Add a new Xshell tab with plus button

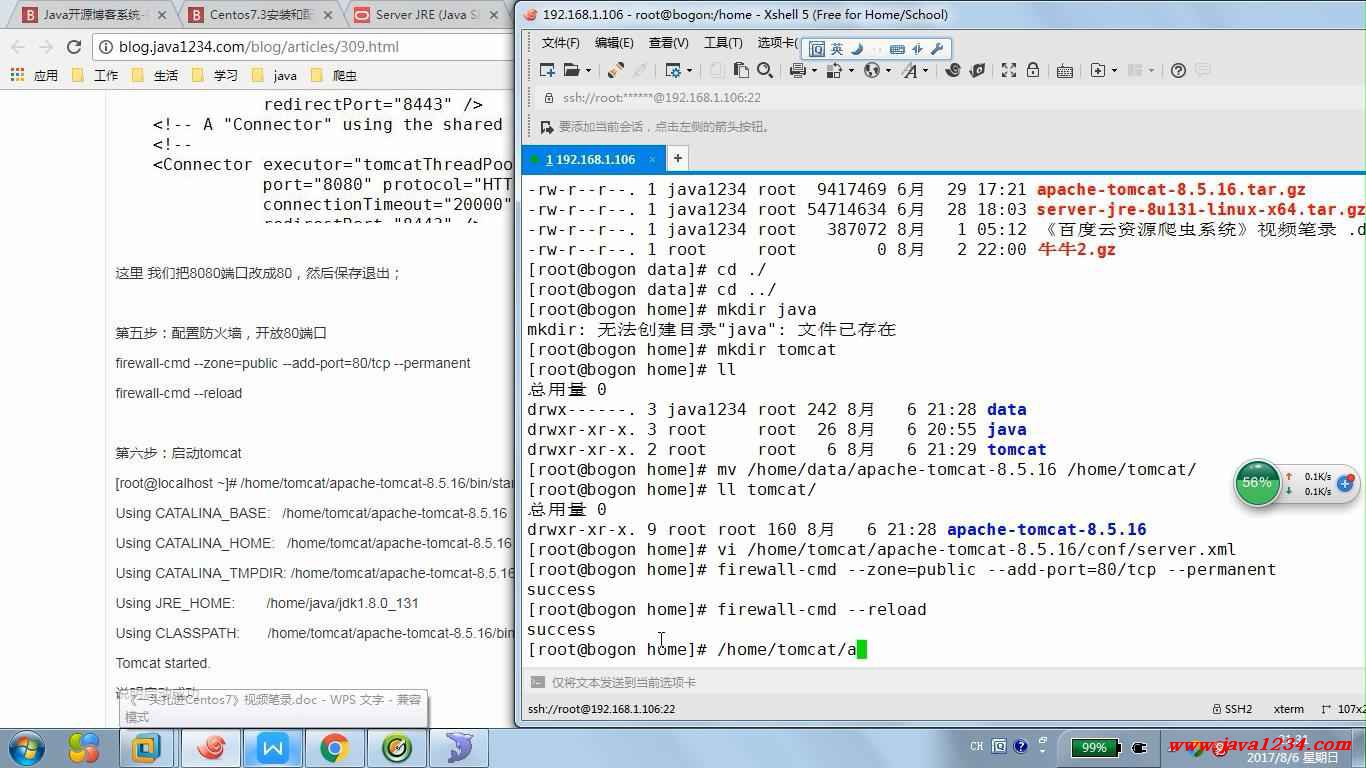tap(677, 158)
